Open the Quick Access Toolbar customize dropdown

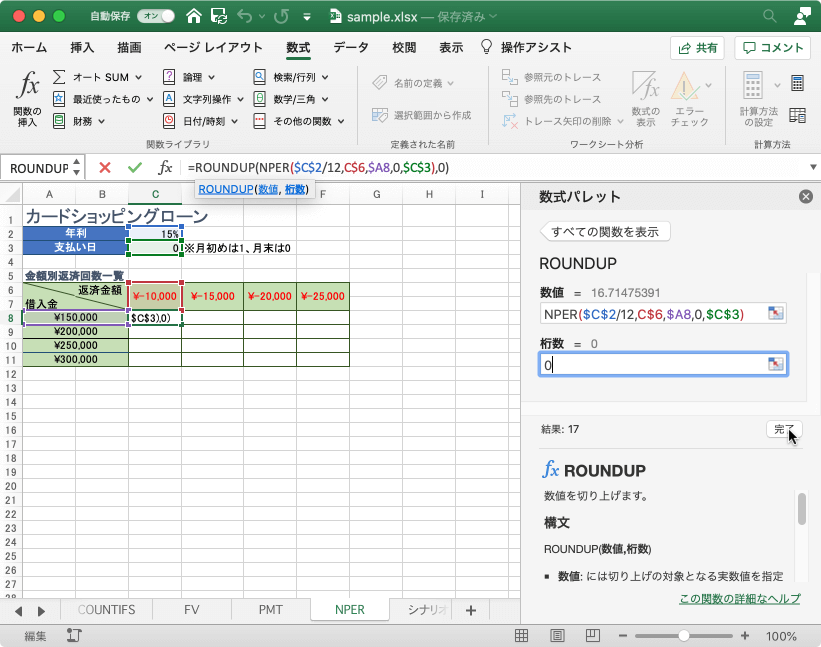(307, 17)
